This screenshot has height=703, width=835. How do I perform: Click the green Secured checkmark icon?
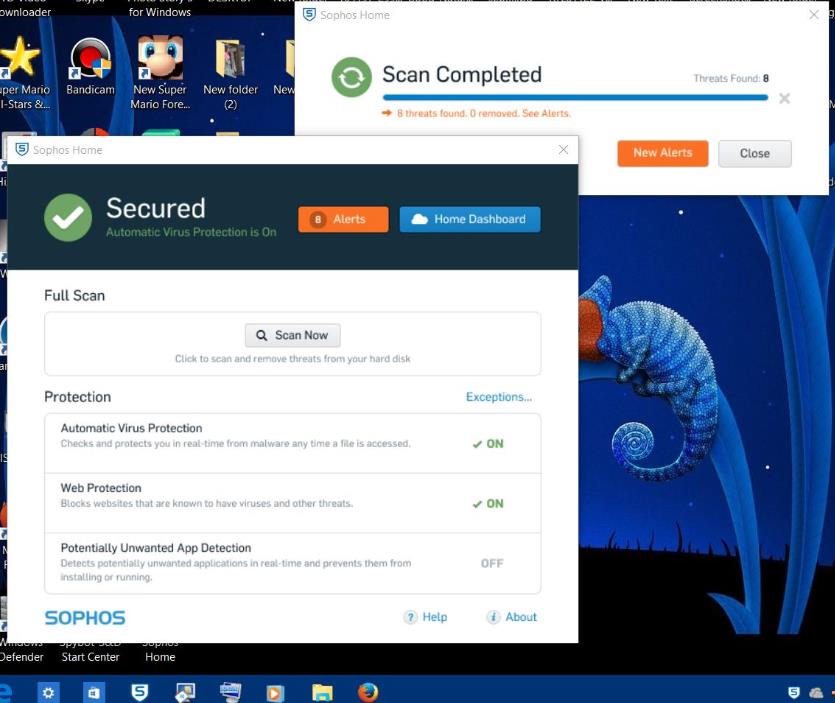(x=68, y=218)
